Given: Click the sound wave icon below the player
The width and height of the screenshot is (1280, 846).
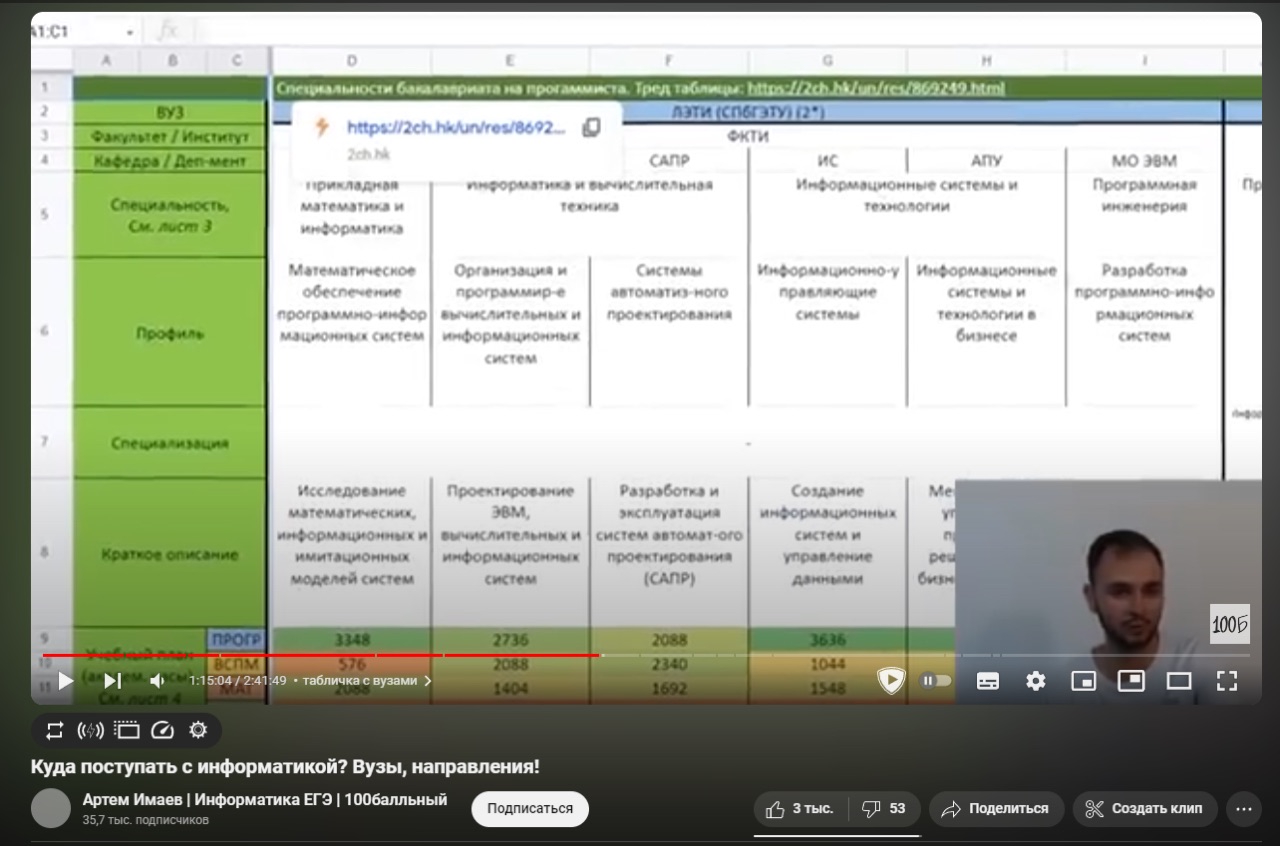Looking at the screenshot, I should click(x=90, y=730).
